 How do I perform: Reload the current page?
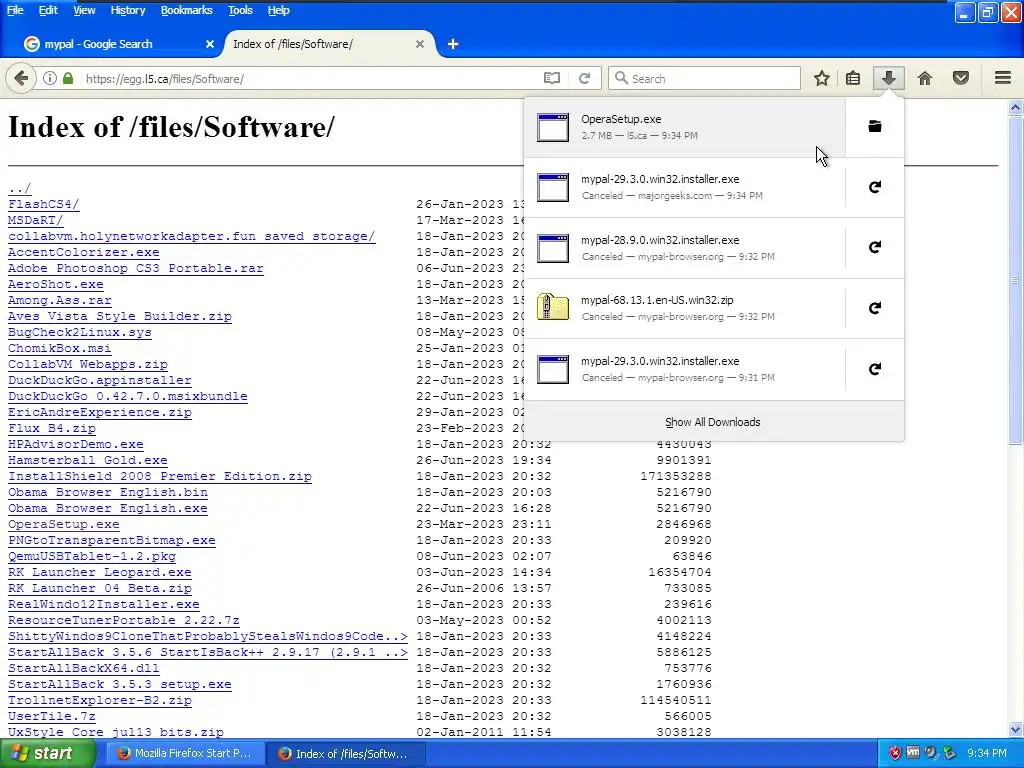[x=584, y=78]
